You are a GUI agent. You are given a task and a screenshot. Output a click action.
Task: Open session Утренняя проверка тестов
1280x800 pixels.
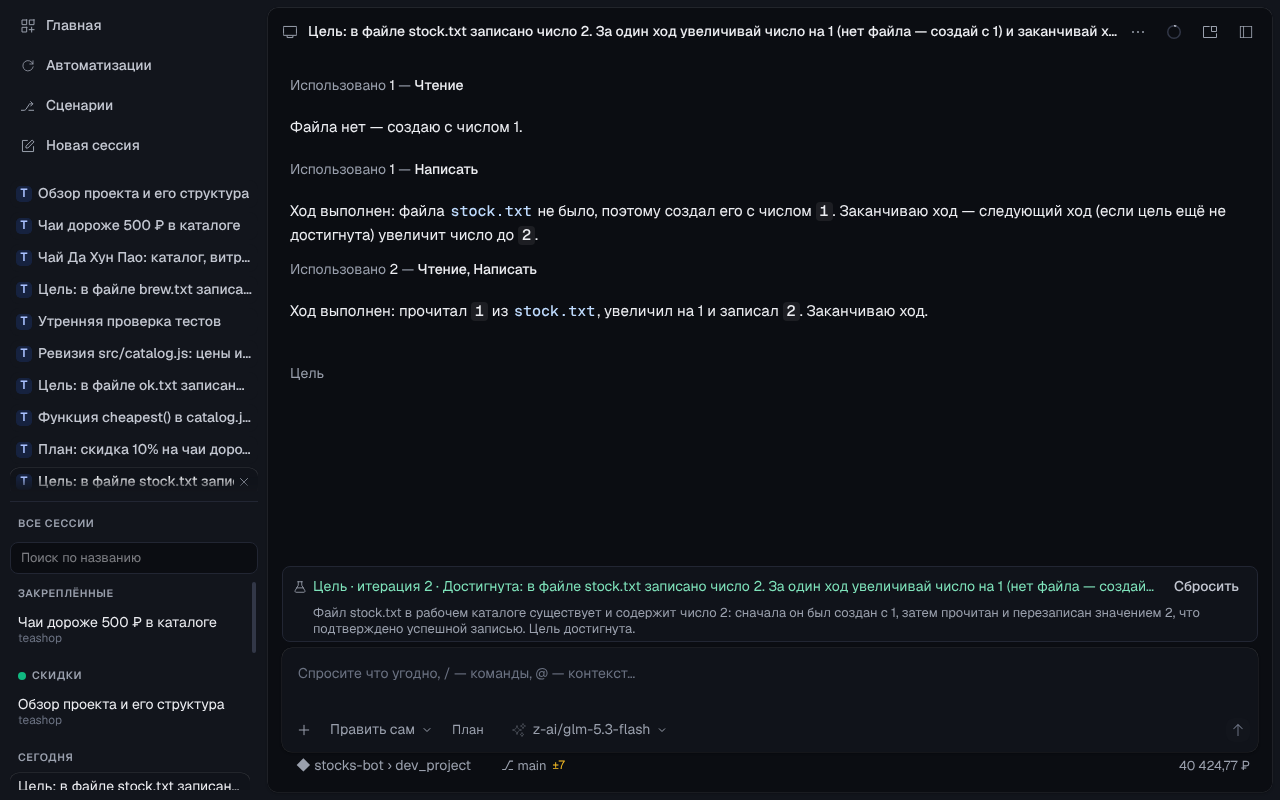point(134,321)
